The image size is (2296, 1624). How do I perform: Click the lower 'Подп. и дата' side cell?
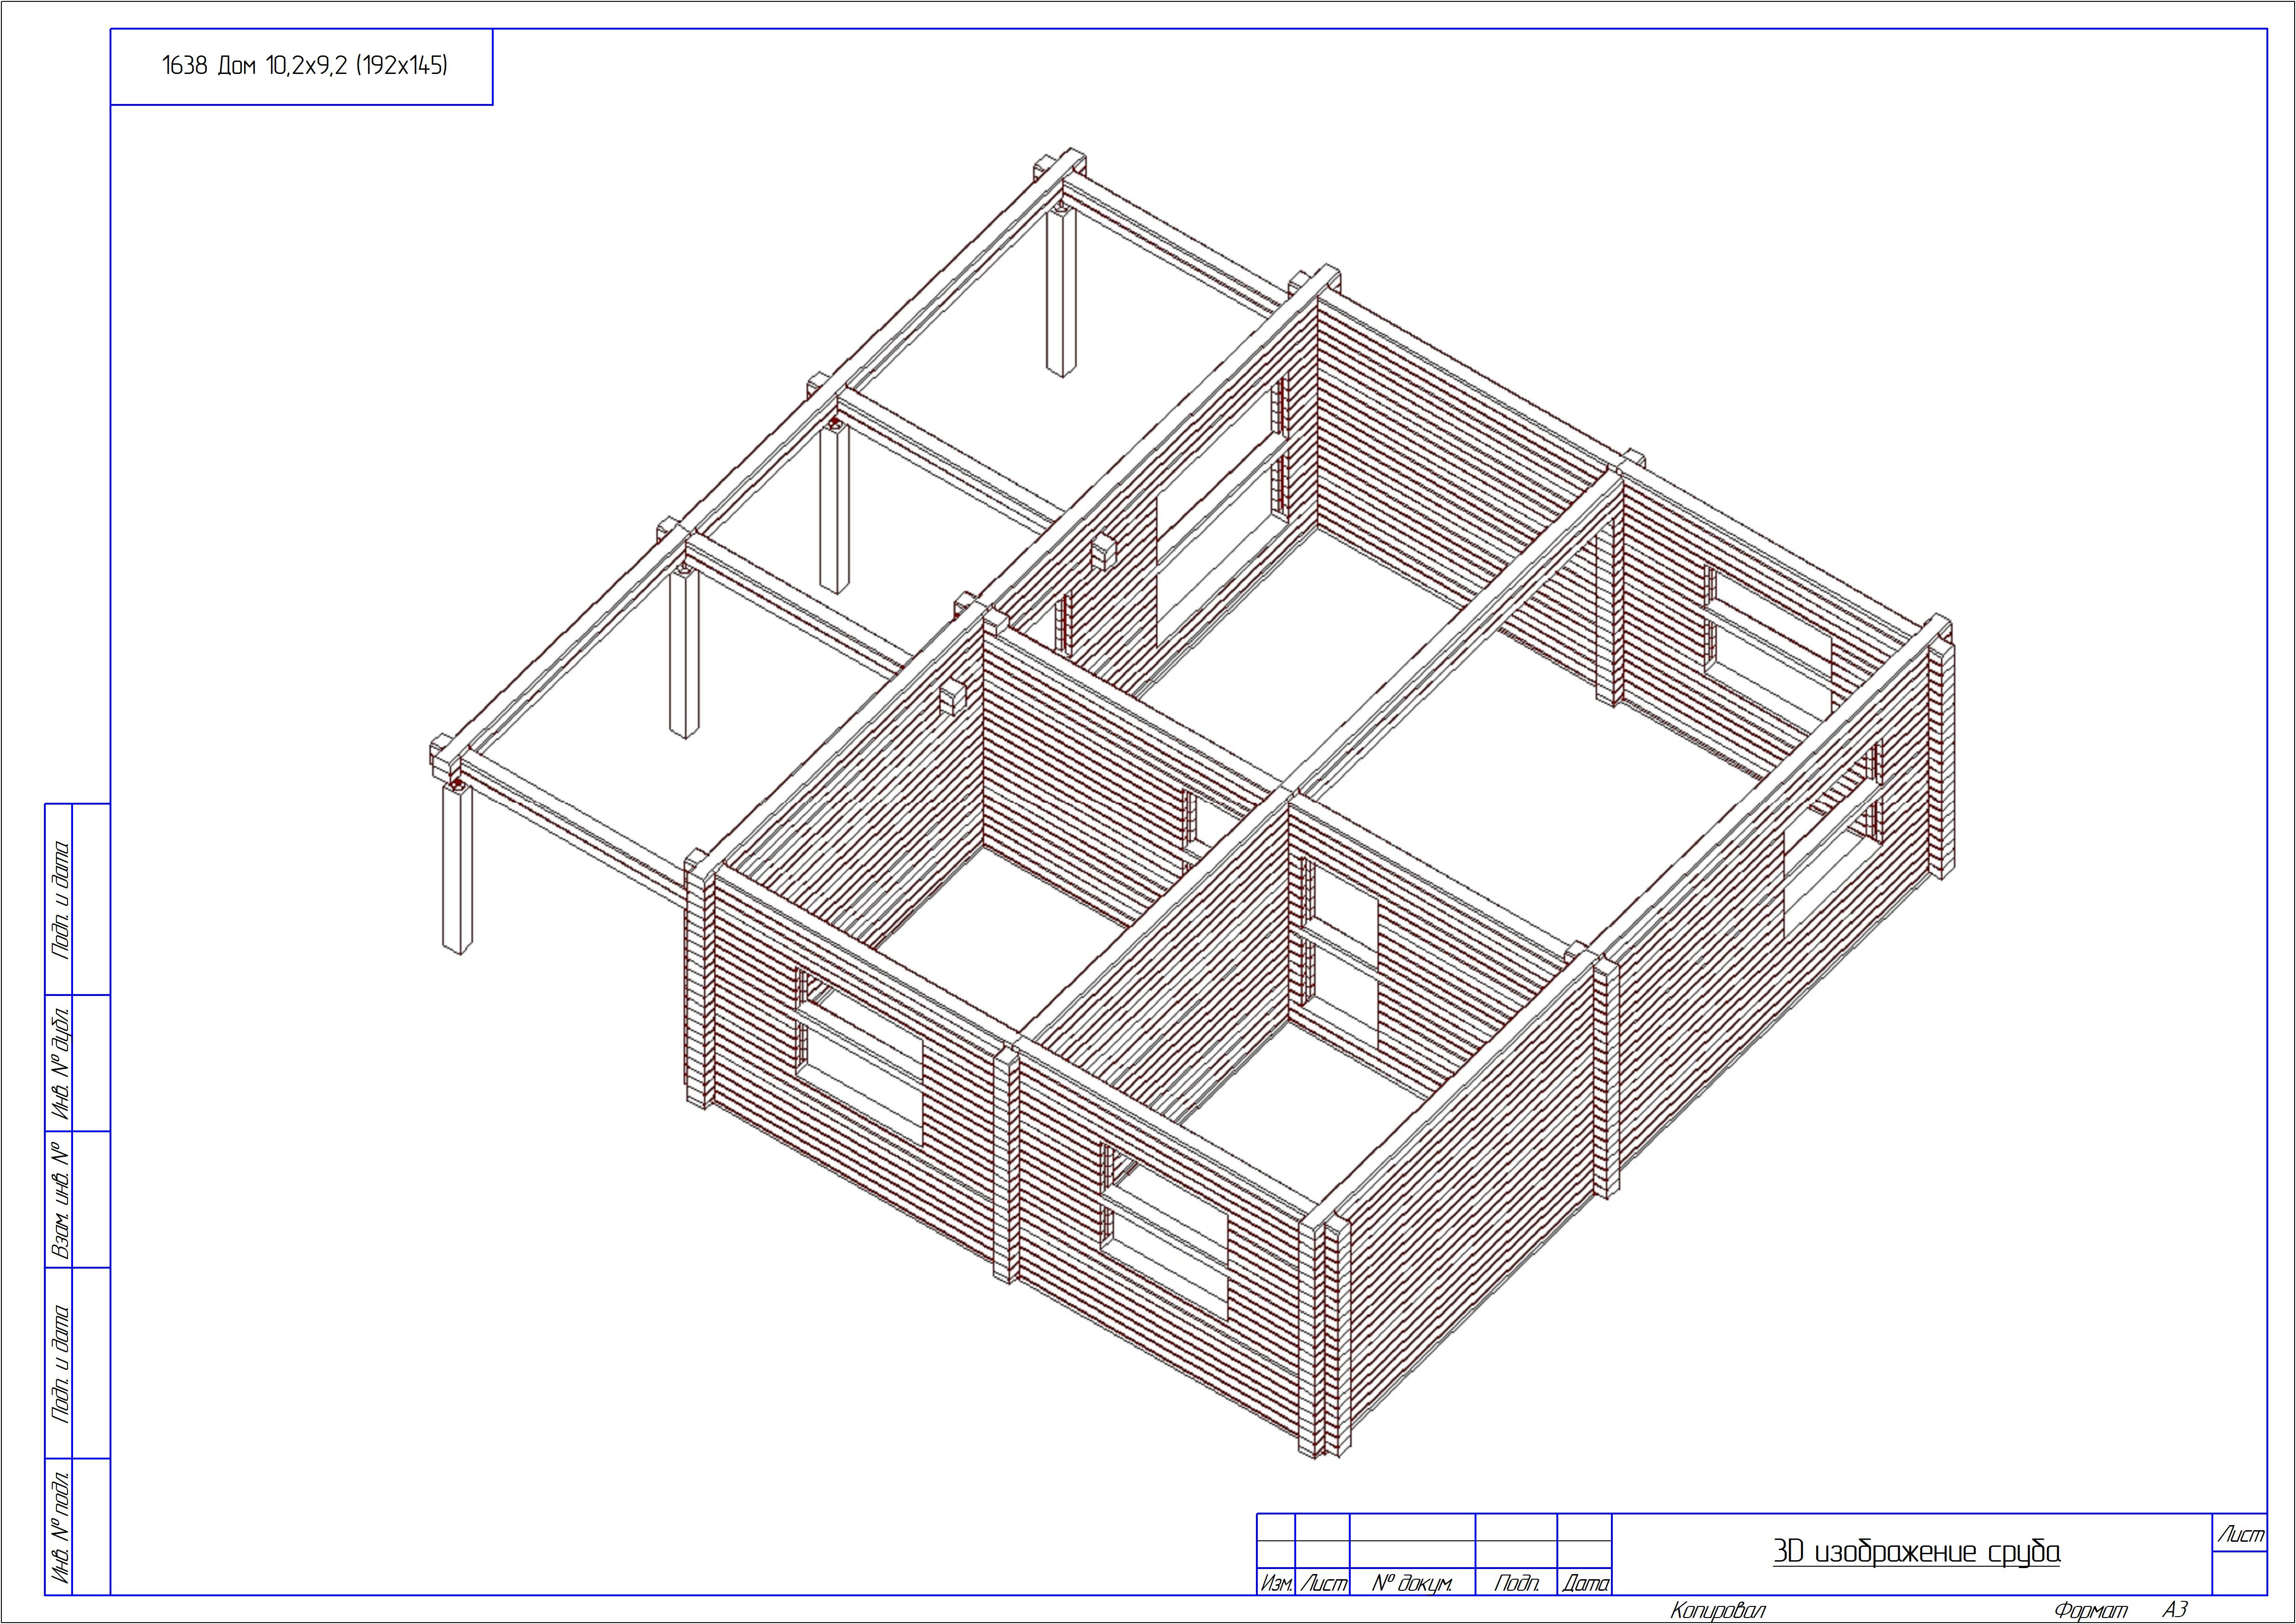[x=59, y=1362]
